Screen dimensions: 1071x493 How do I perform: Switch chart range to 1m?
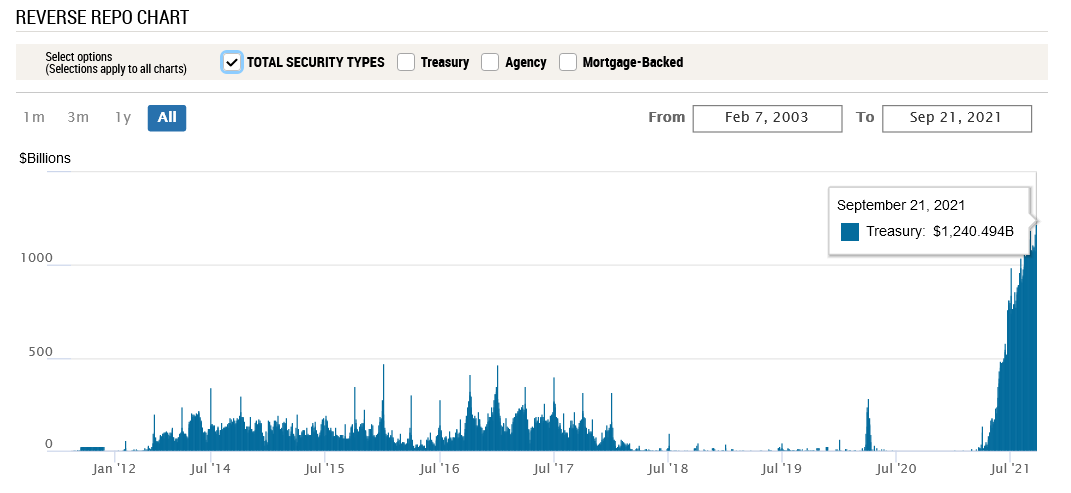point(34,118)
